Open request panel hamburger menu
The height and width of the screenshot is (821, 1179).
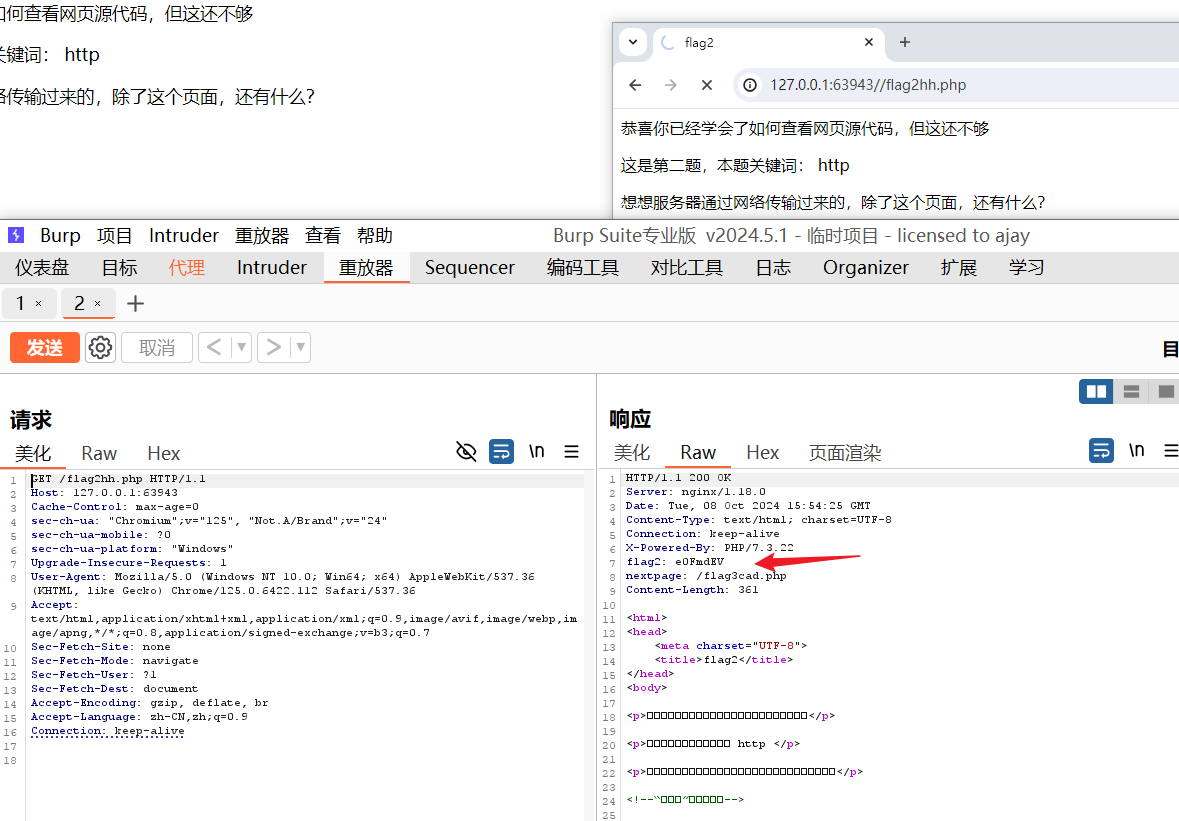(x=571, y=452)
